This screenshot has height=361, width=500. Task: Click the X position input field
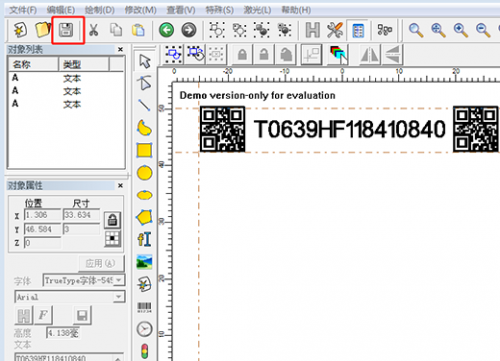(x=43, y=215)
